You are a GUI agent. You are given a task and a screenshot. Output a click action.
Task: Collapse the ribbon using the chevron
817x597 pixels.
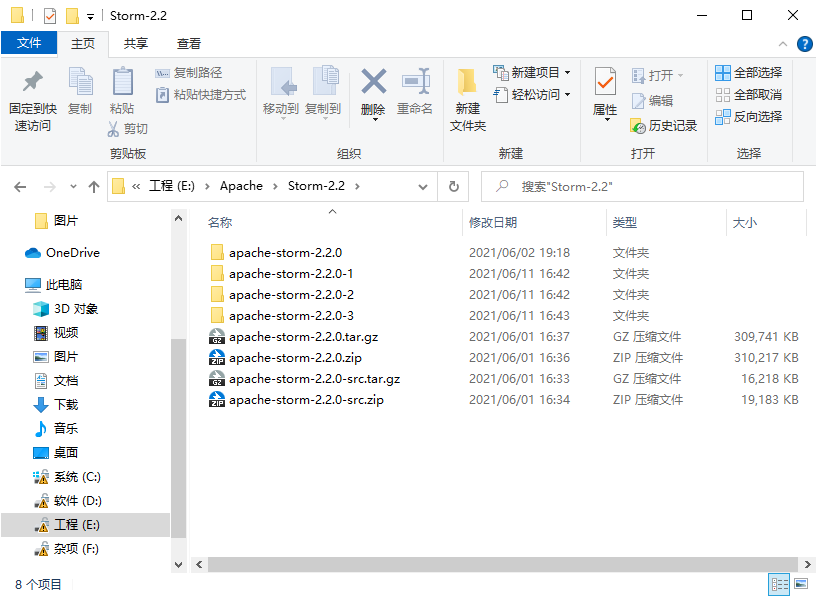click(x=784, y=44)
